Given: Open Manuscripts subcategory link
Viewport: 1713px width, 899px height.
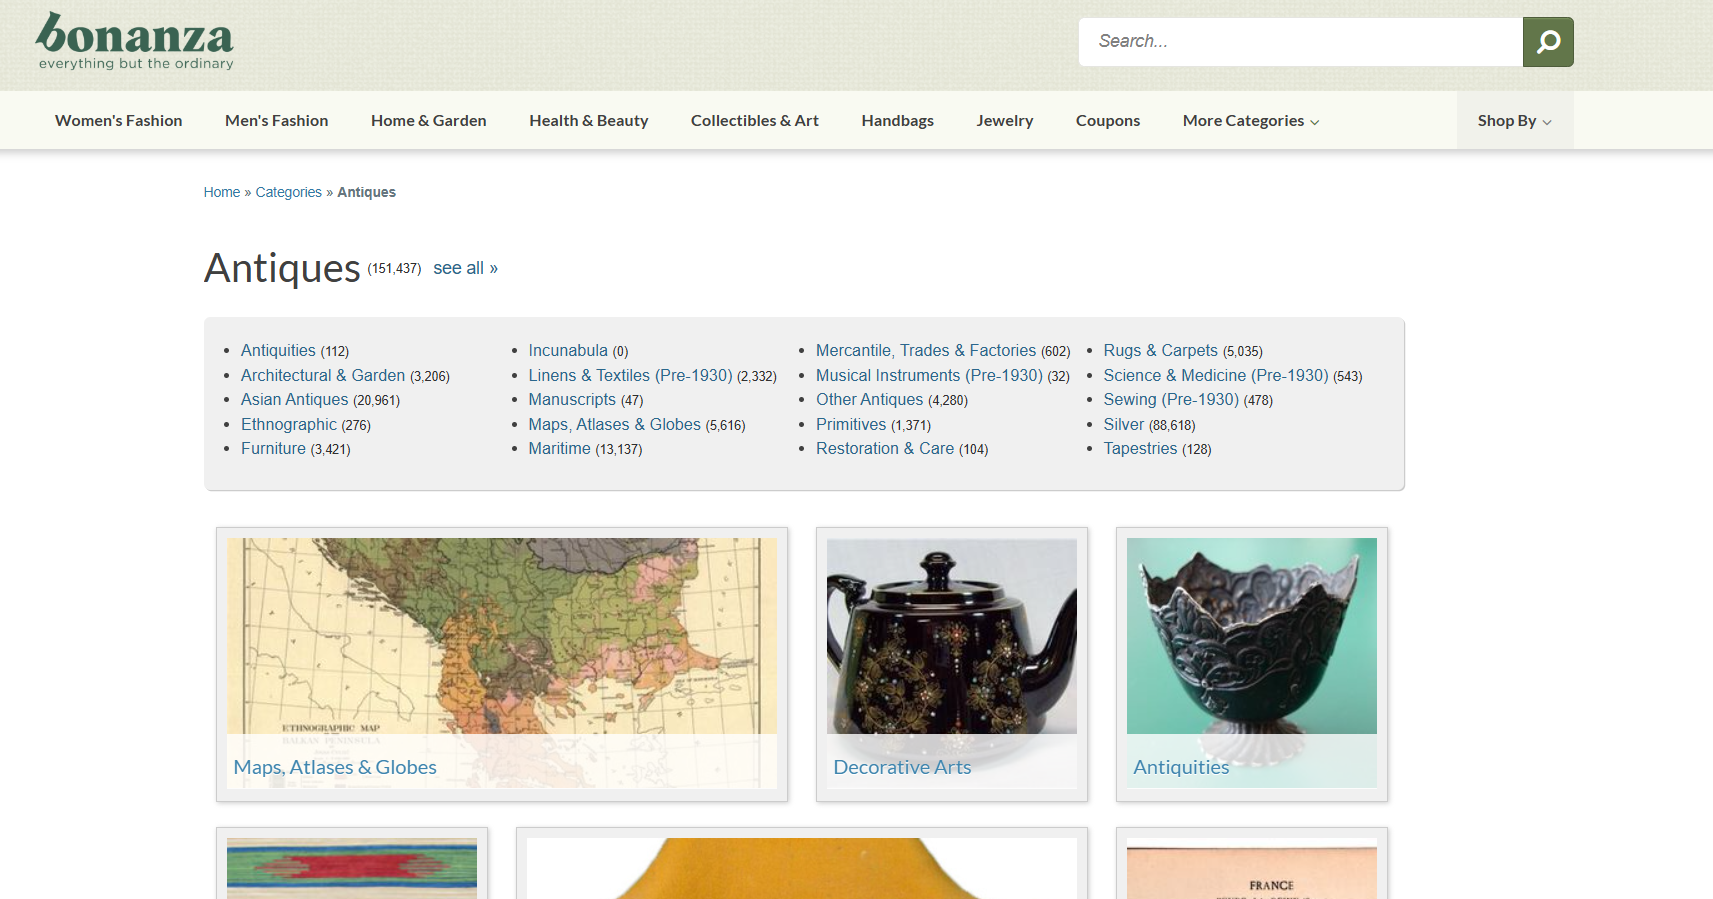Looking at the screenshot, I should point(572,400).
